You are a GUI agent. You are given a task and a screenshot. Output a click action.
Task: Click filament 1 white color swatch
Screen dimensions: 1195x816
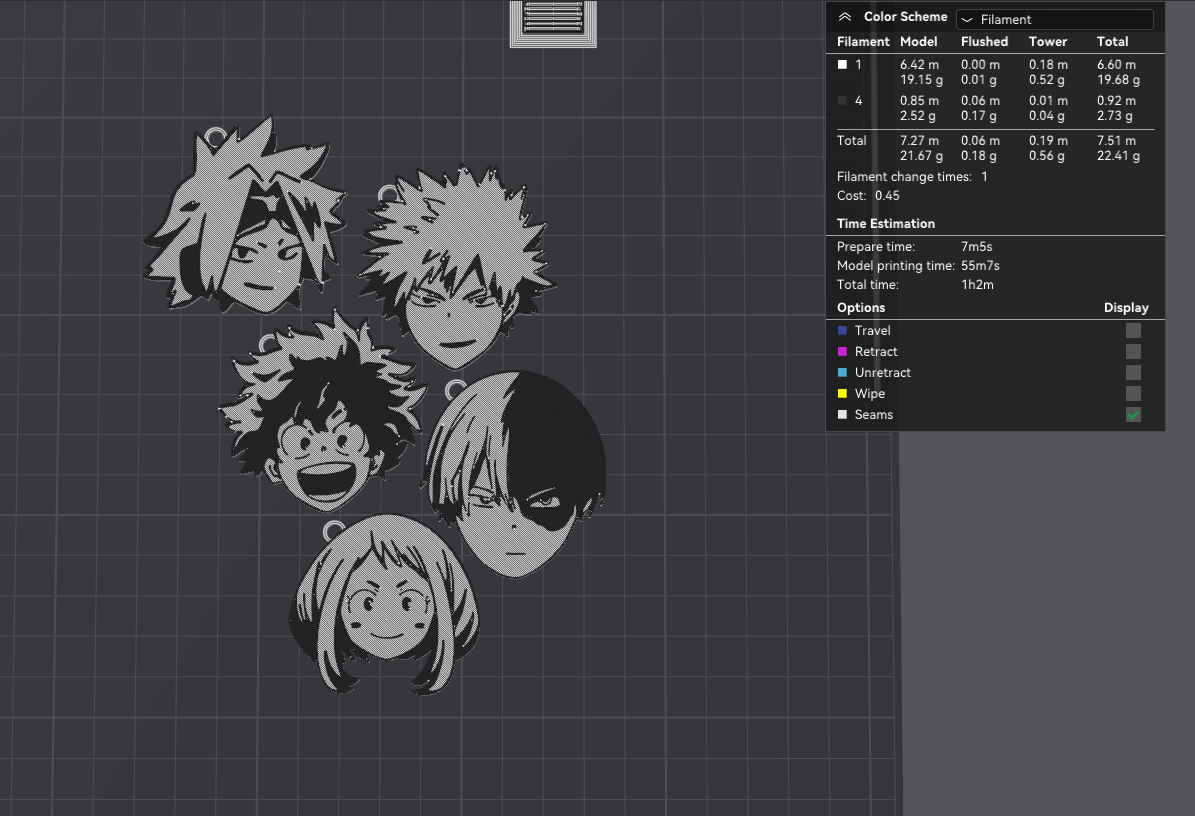pos(842,65)
